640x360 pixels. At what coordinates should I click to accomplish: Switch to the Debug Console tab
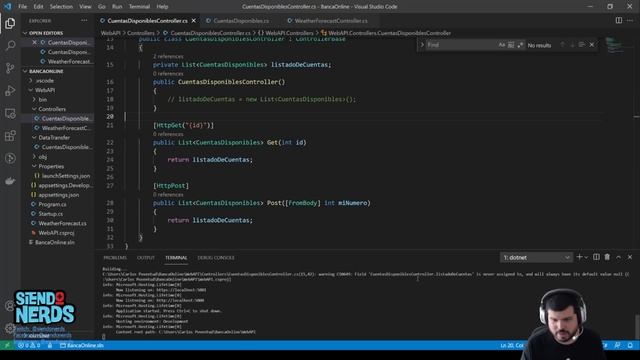[x=216, y=258]
